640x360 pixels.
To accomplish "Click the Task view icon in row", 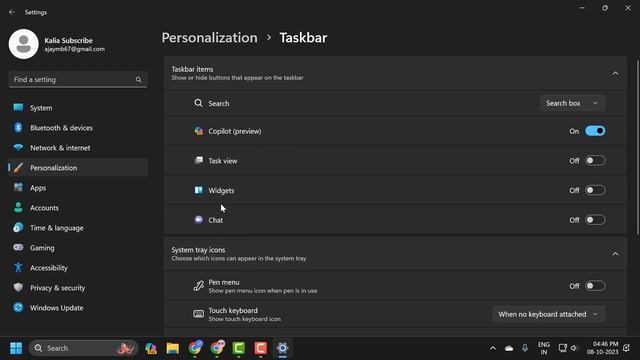I will [x=198, y=160].
